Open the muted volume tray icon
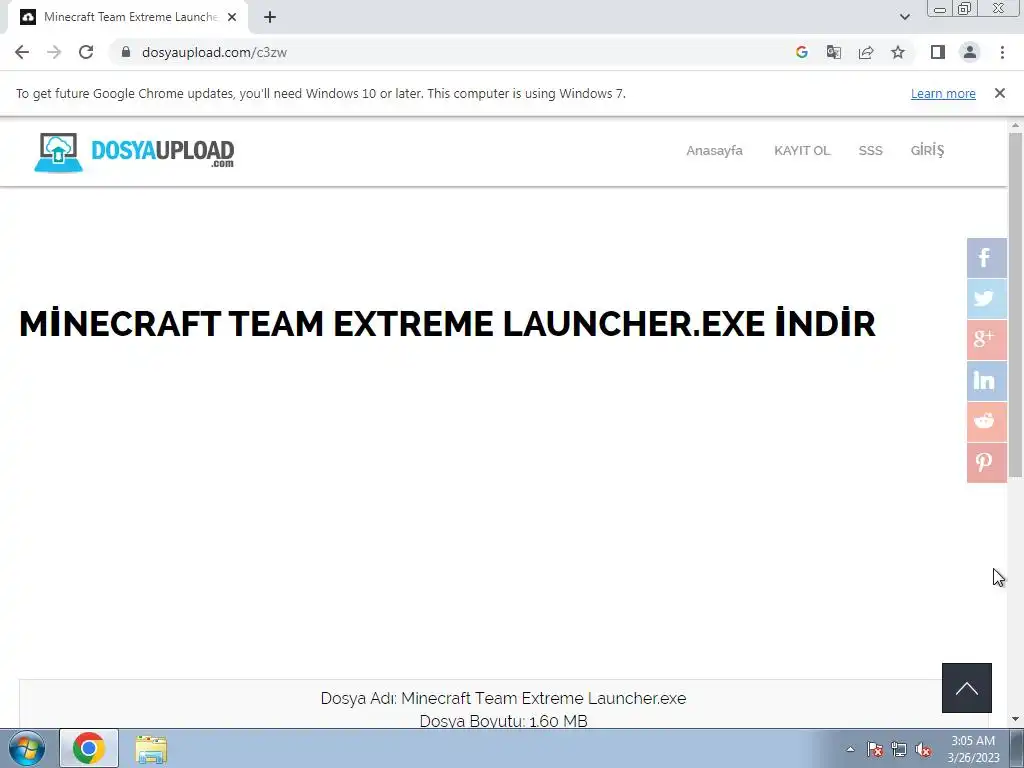 [x=923, y=749]
